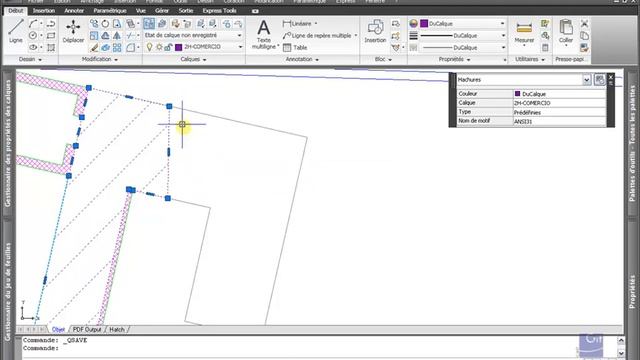Click the Insertion block tool
Screen dimensions: 640x360
click(375, 32)
